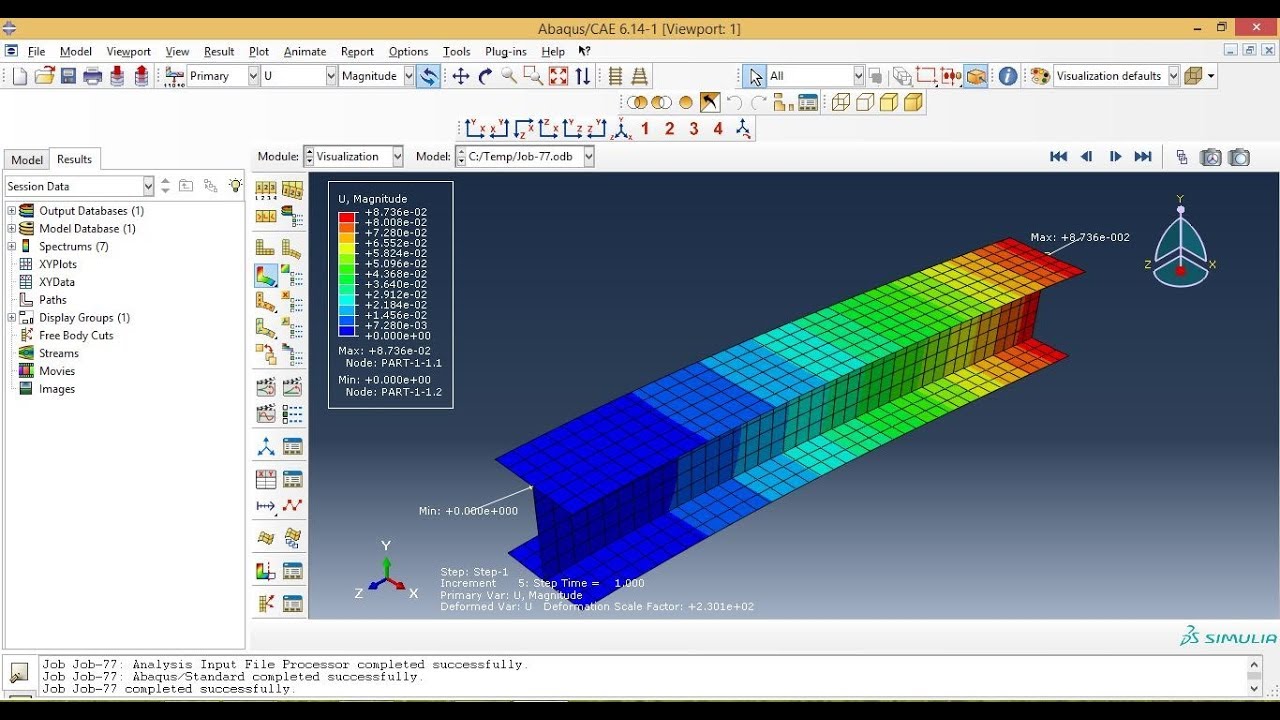Create a new model database
1280x720 pixels.
pos(20,76)
